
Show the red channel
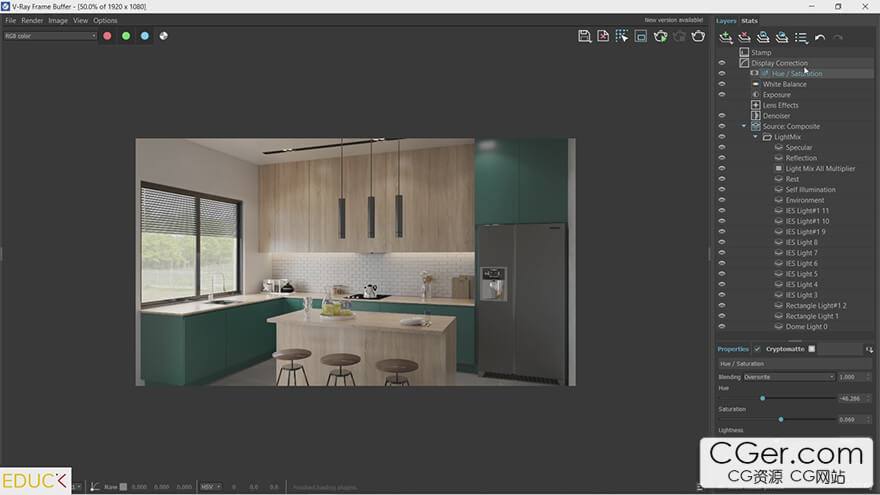107,36
